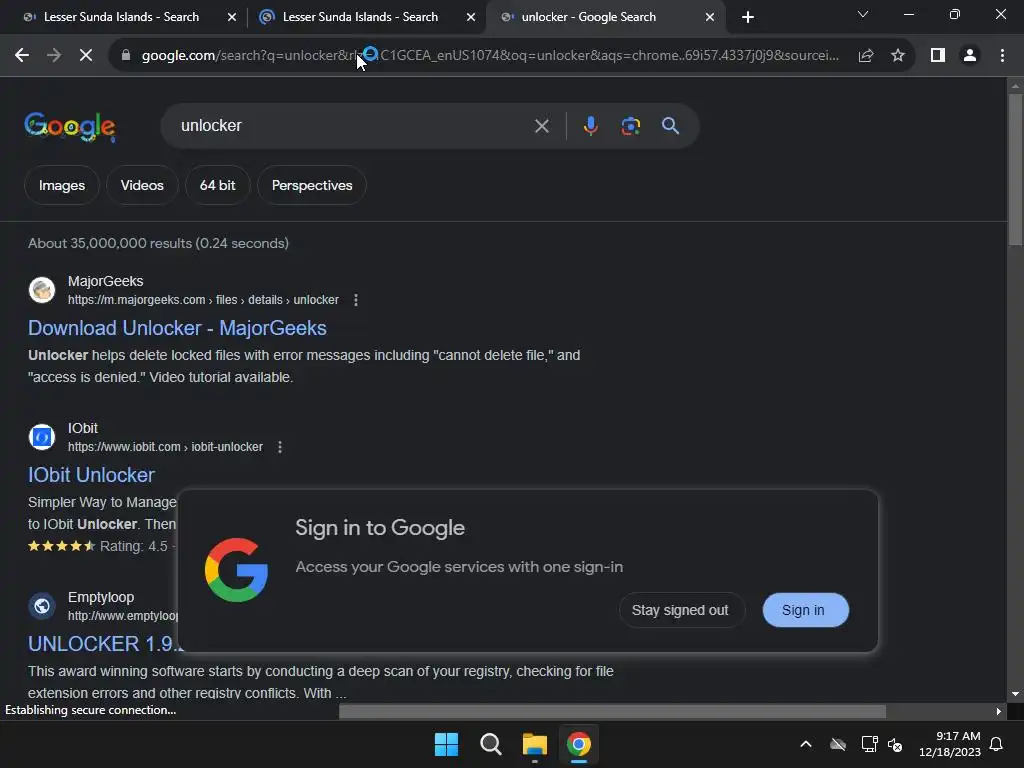Open the UNLOCKER 1.9 result link
This screenshot has width=1024, height=768.
103,644
